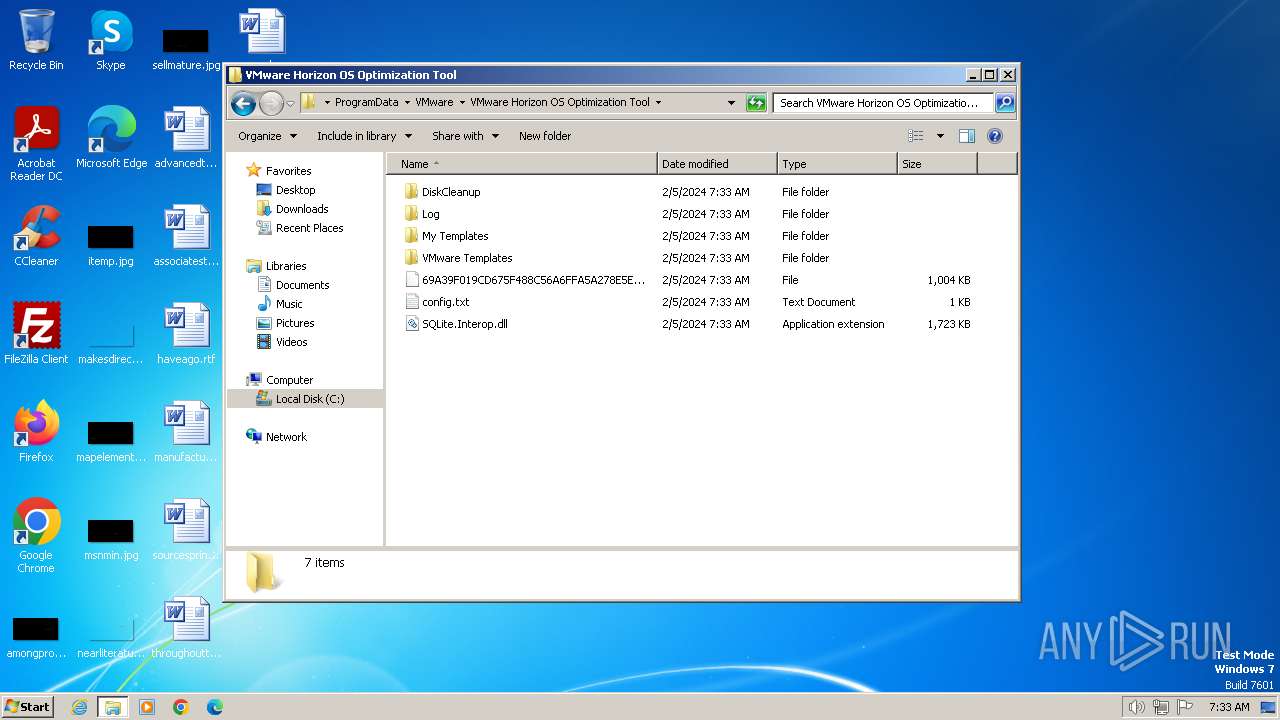This screenshot has height=720, width=1280.
Task: Click ProgramData in the address breadcrumb
Action: [x=366, y=102]
